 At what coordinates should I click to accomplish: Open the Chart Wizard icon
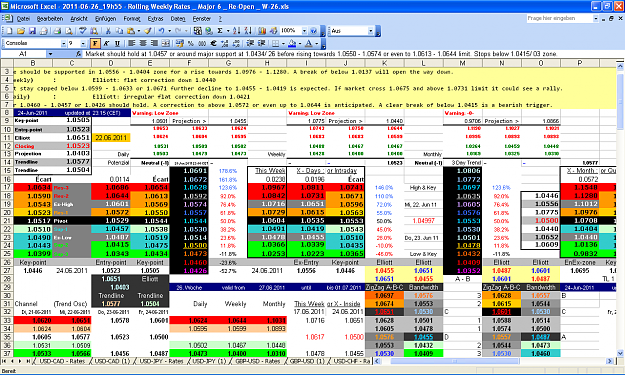coord(262,31)
